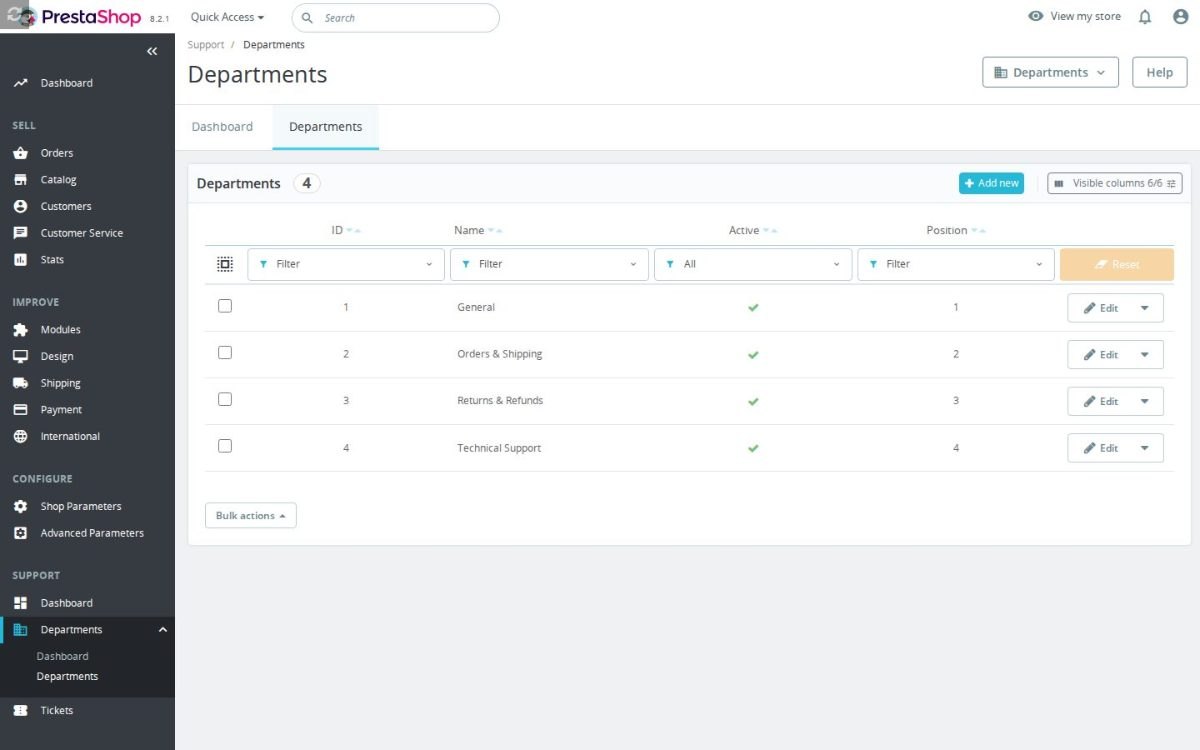Click the Tickets icon in sidebar
Screen dimensions: 1200x750
pos(20,710)
